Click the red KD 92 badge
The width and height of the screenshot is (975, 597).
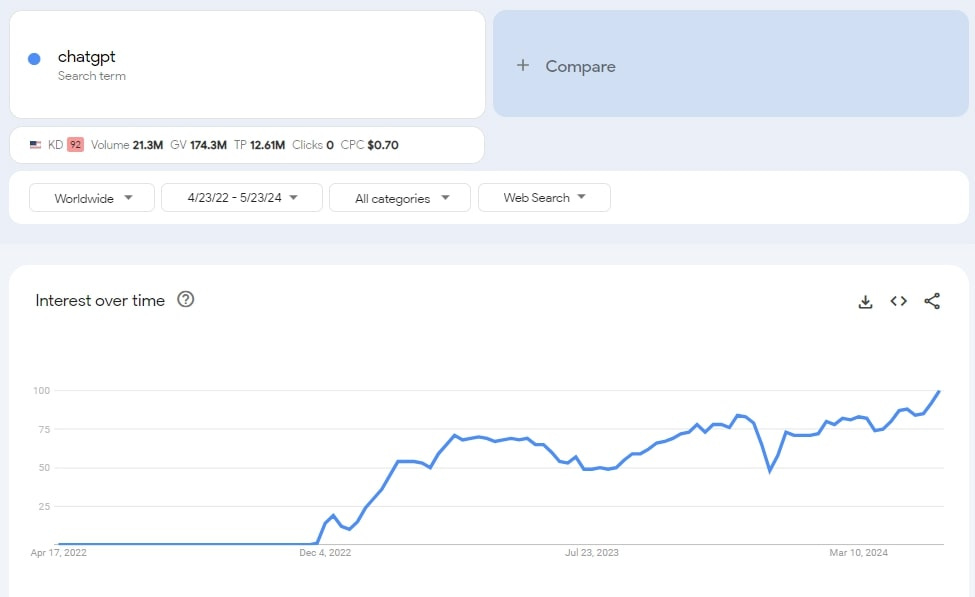point(75,144)
